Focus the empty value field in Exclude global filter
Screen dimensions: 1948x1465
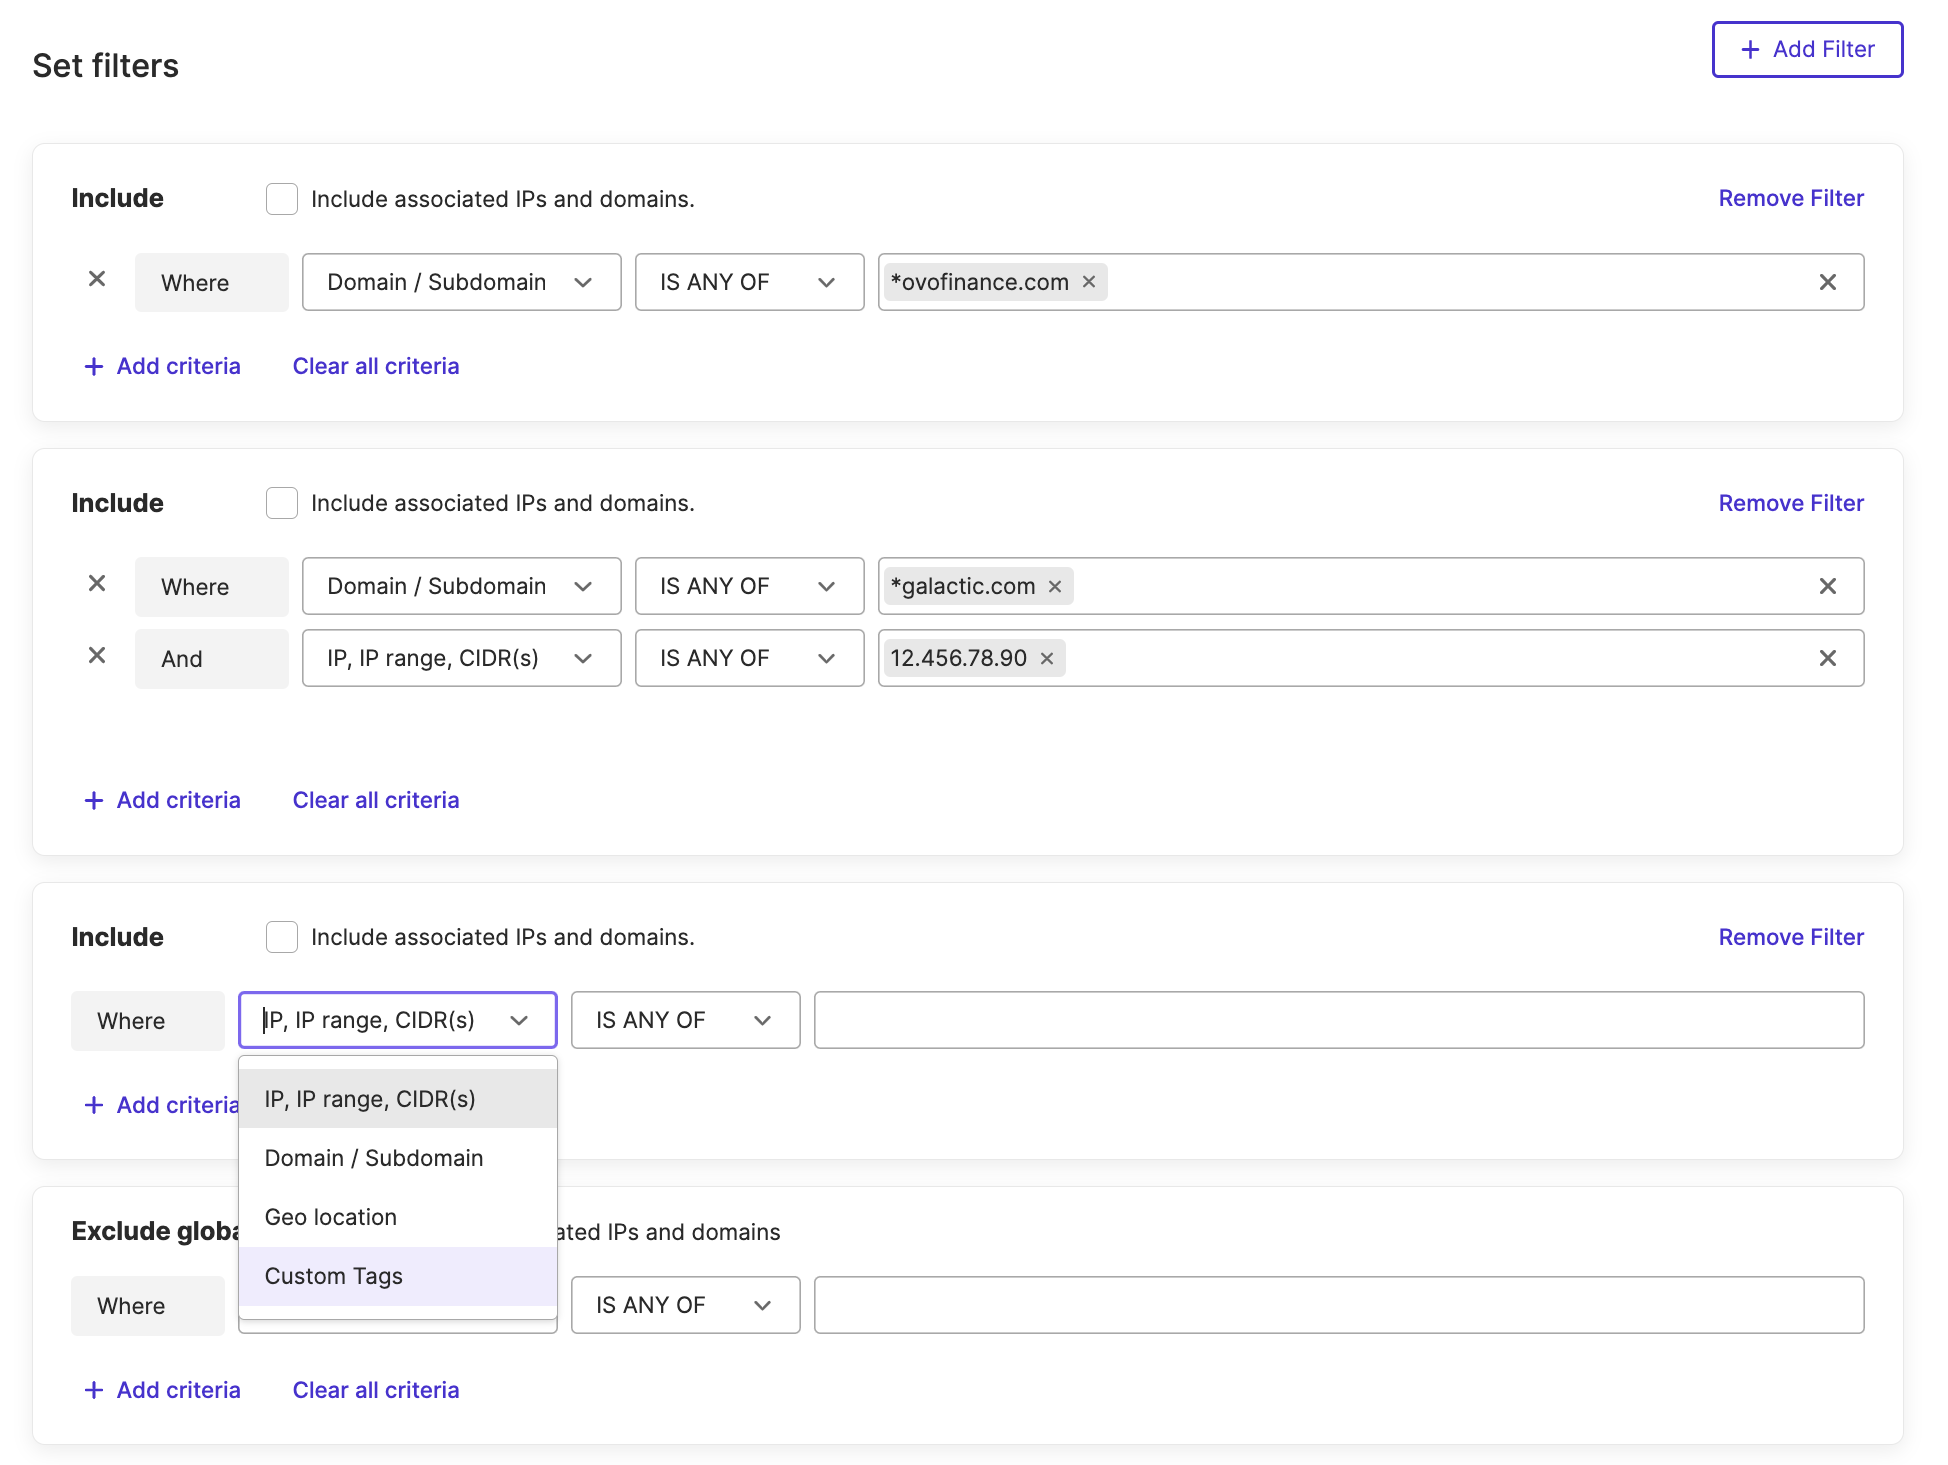tap(1339, 1305)
